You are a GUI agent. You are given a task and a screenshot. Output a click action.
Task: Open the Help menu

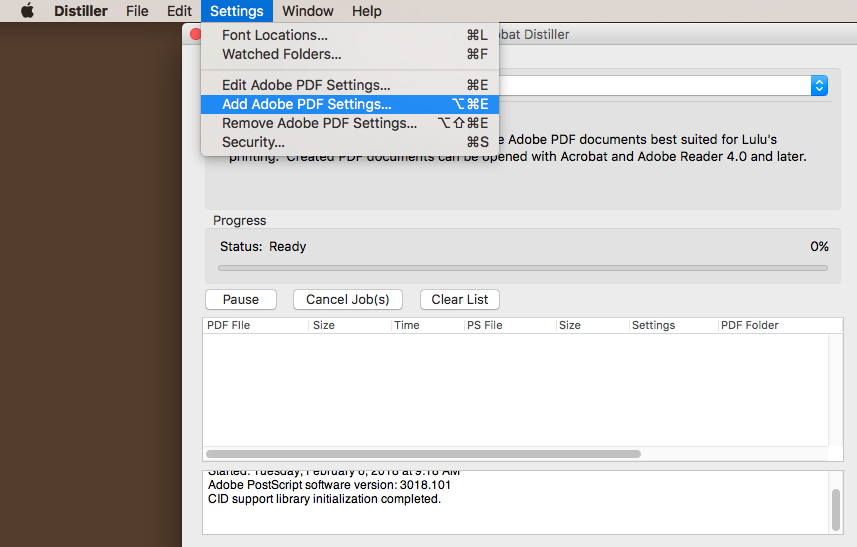(x=367, y=11)
